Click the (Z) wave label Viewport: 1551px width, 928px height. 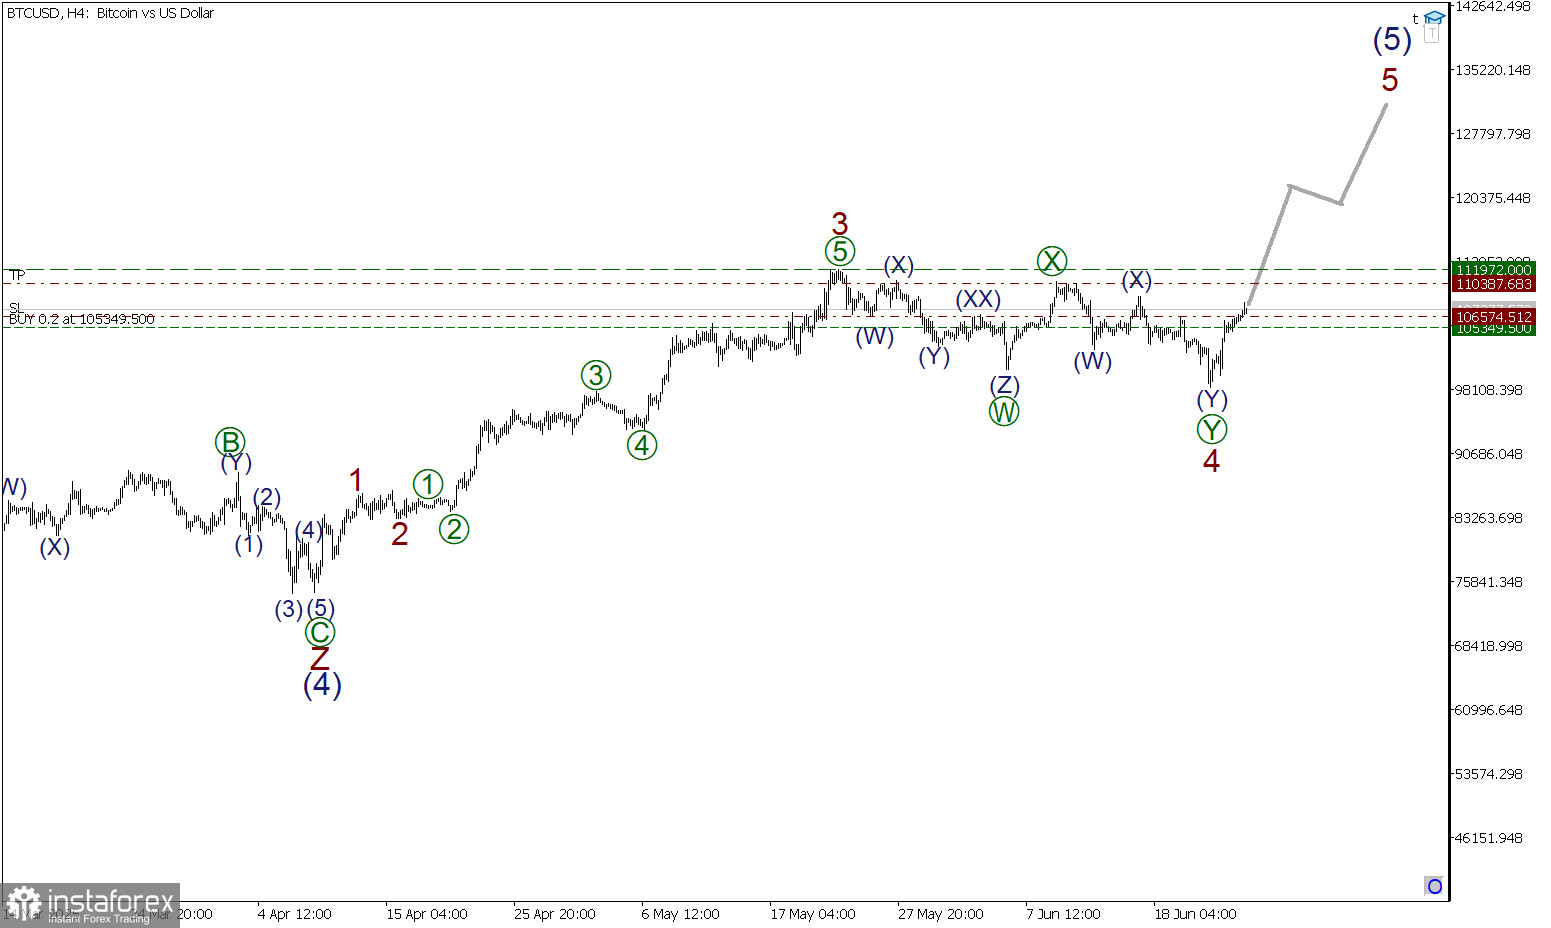(1004, 386)
